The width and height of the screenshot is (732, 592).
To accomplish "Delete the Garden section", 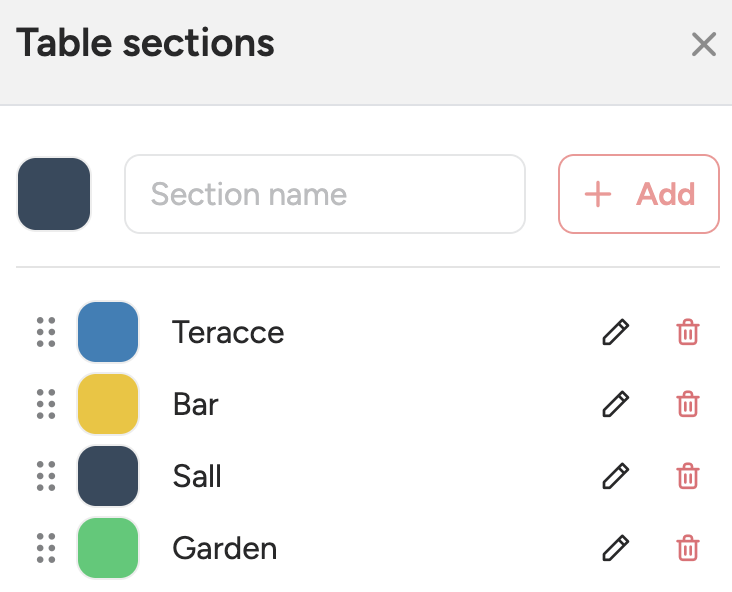I will 688,548.
